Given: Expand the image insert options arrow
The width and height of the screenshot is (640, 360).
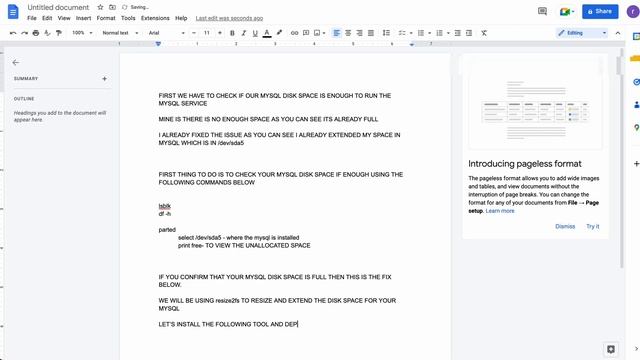Looking at the screenshot, I should click(324, 33).
